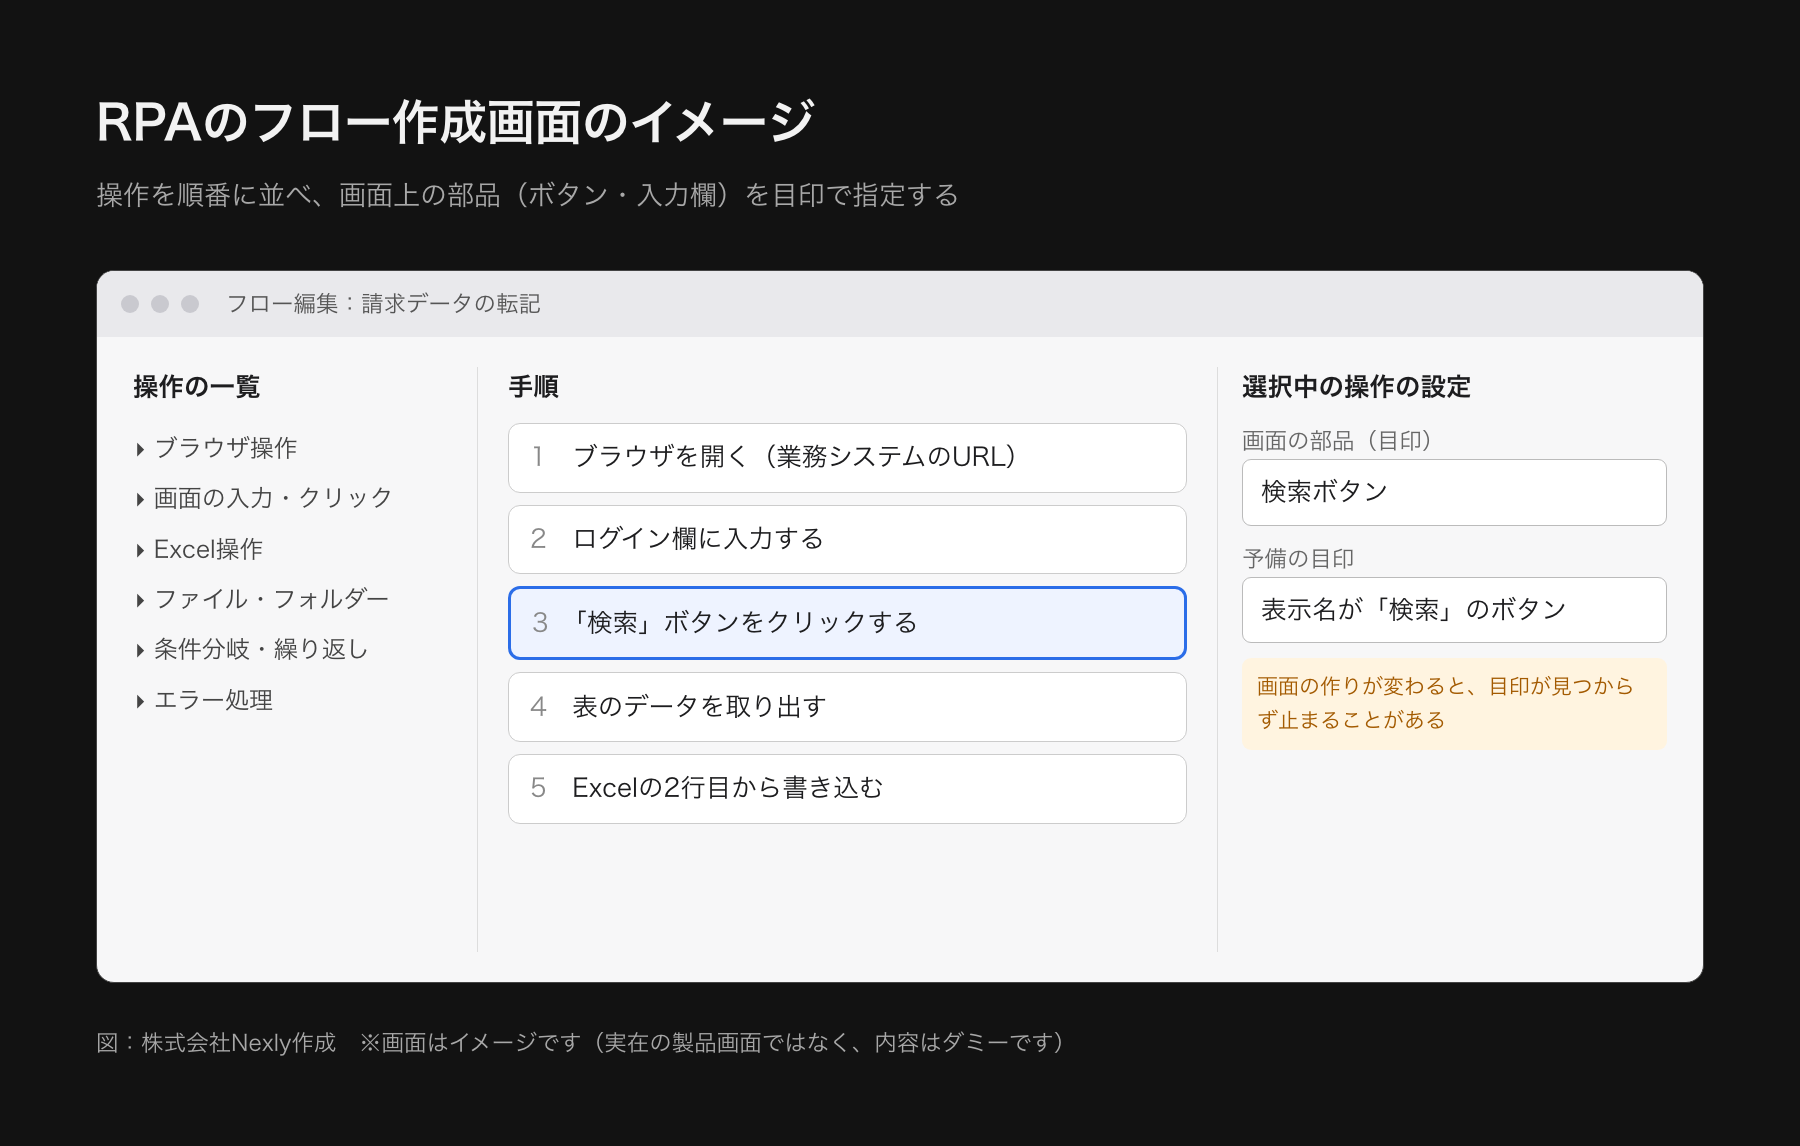Select step 4 表のデータを取り出す
The height and width of the screenshot is (1146, 1800).
pyautogui.click(x=847, y=707)
